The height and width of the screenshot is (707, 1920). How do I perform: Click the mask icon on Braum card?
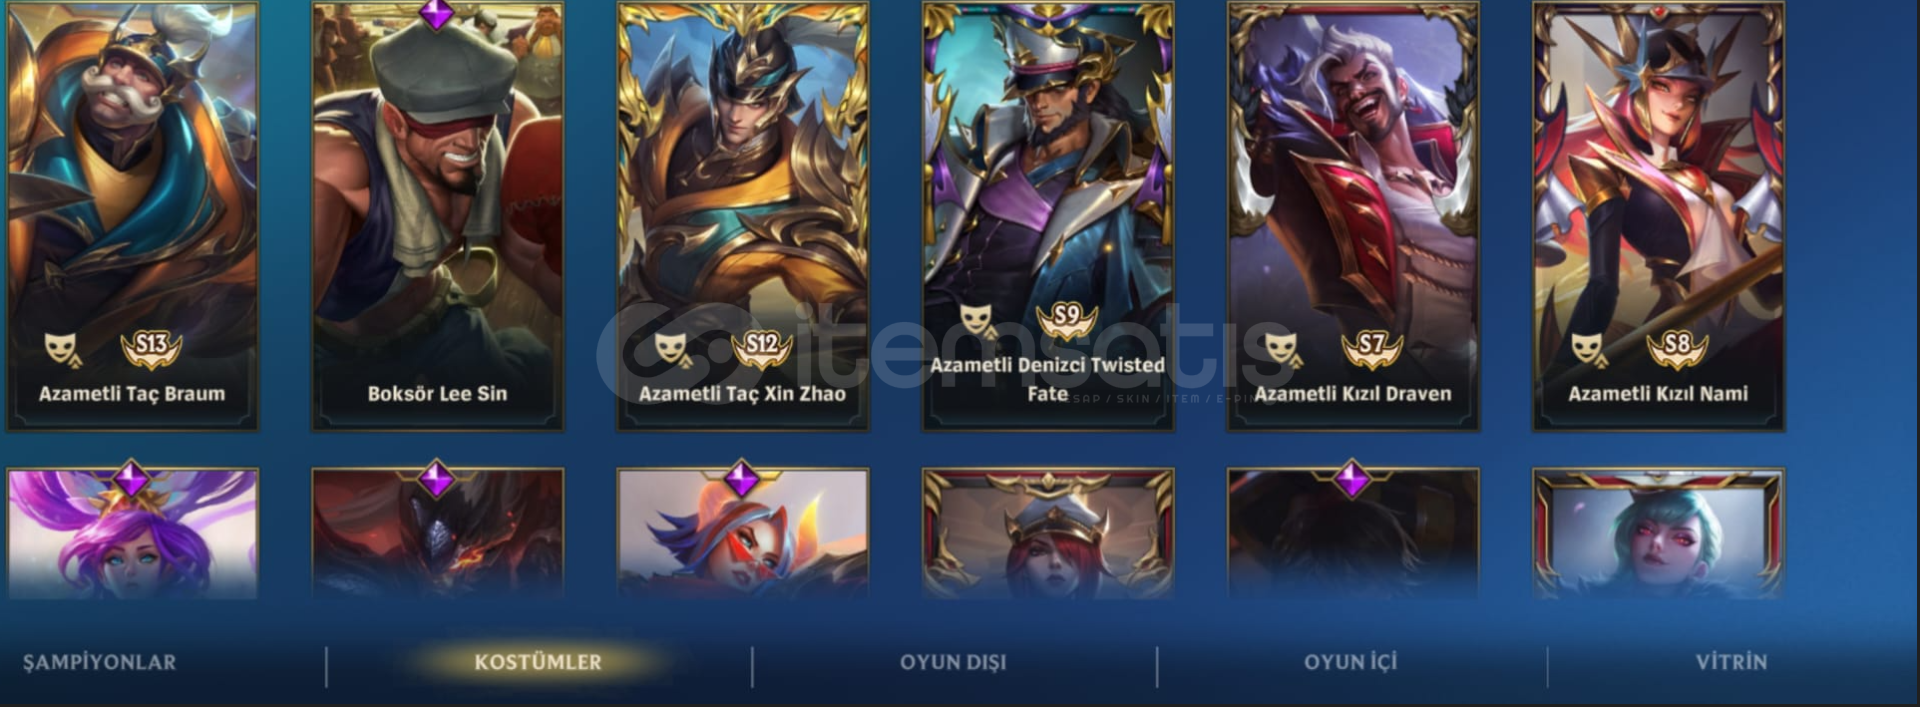click(62, 350)
